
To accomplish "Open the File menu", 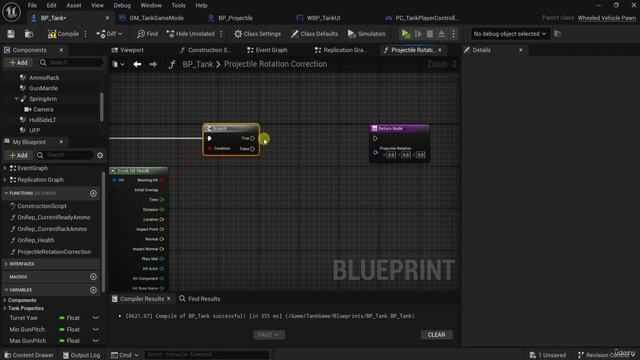I will pos(32,5).
